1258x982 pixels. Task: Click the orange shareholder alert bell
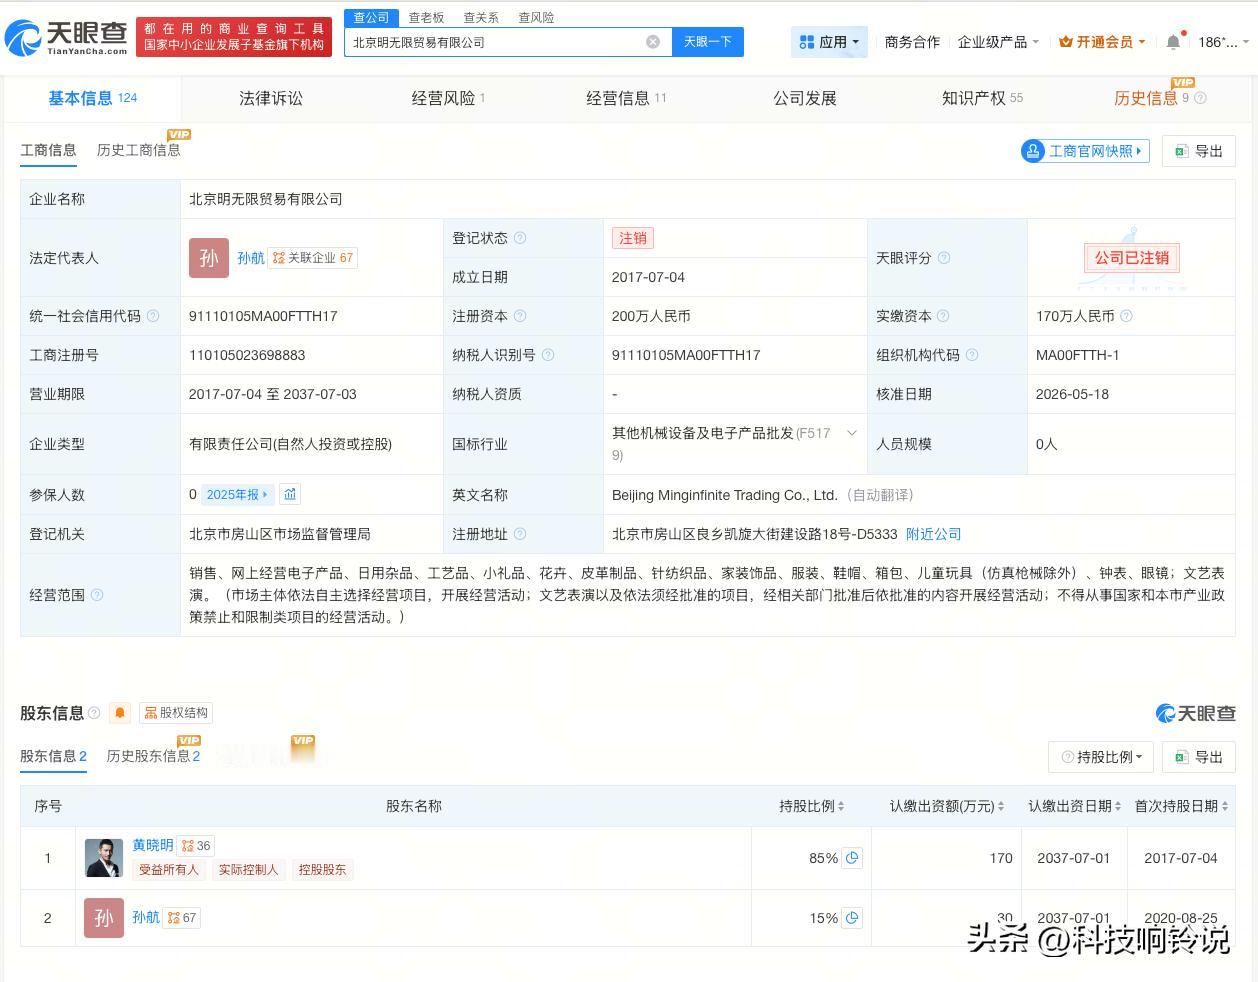coord(120,713)
